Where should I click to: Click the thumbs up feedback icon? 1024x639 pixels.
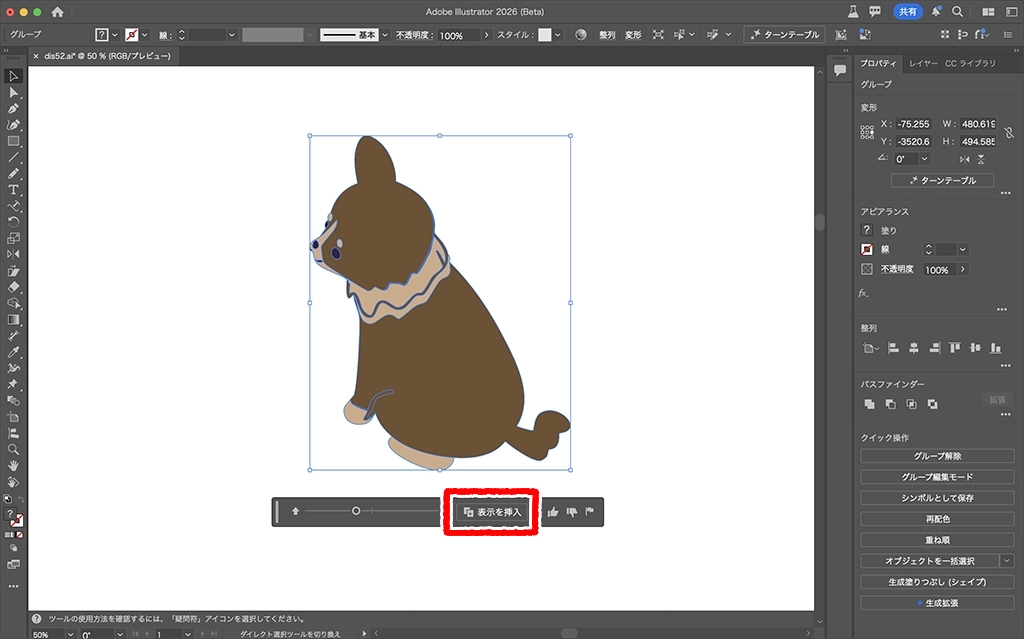pos(552,512)
